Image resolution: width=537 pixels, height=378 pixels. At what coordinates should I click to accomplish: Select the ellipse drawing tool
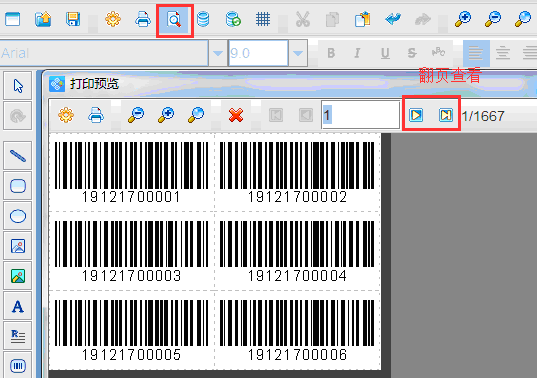coord(18,216)
